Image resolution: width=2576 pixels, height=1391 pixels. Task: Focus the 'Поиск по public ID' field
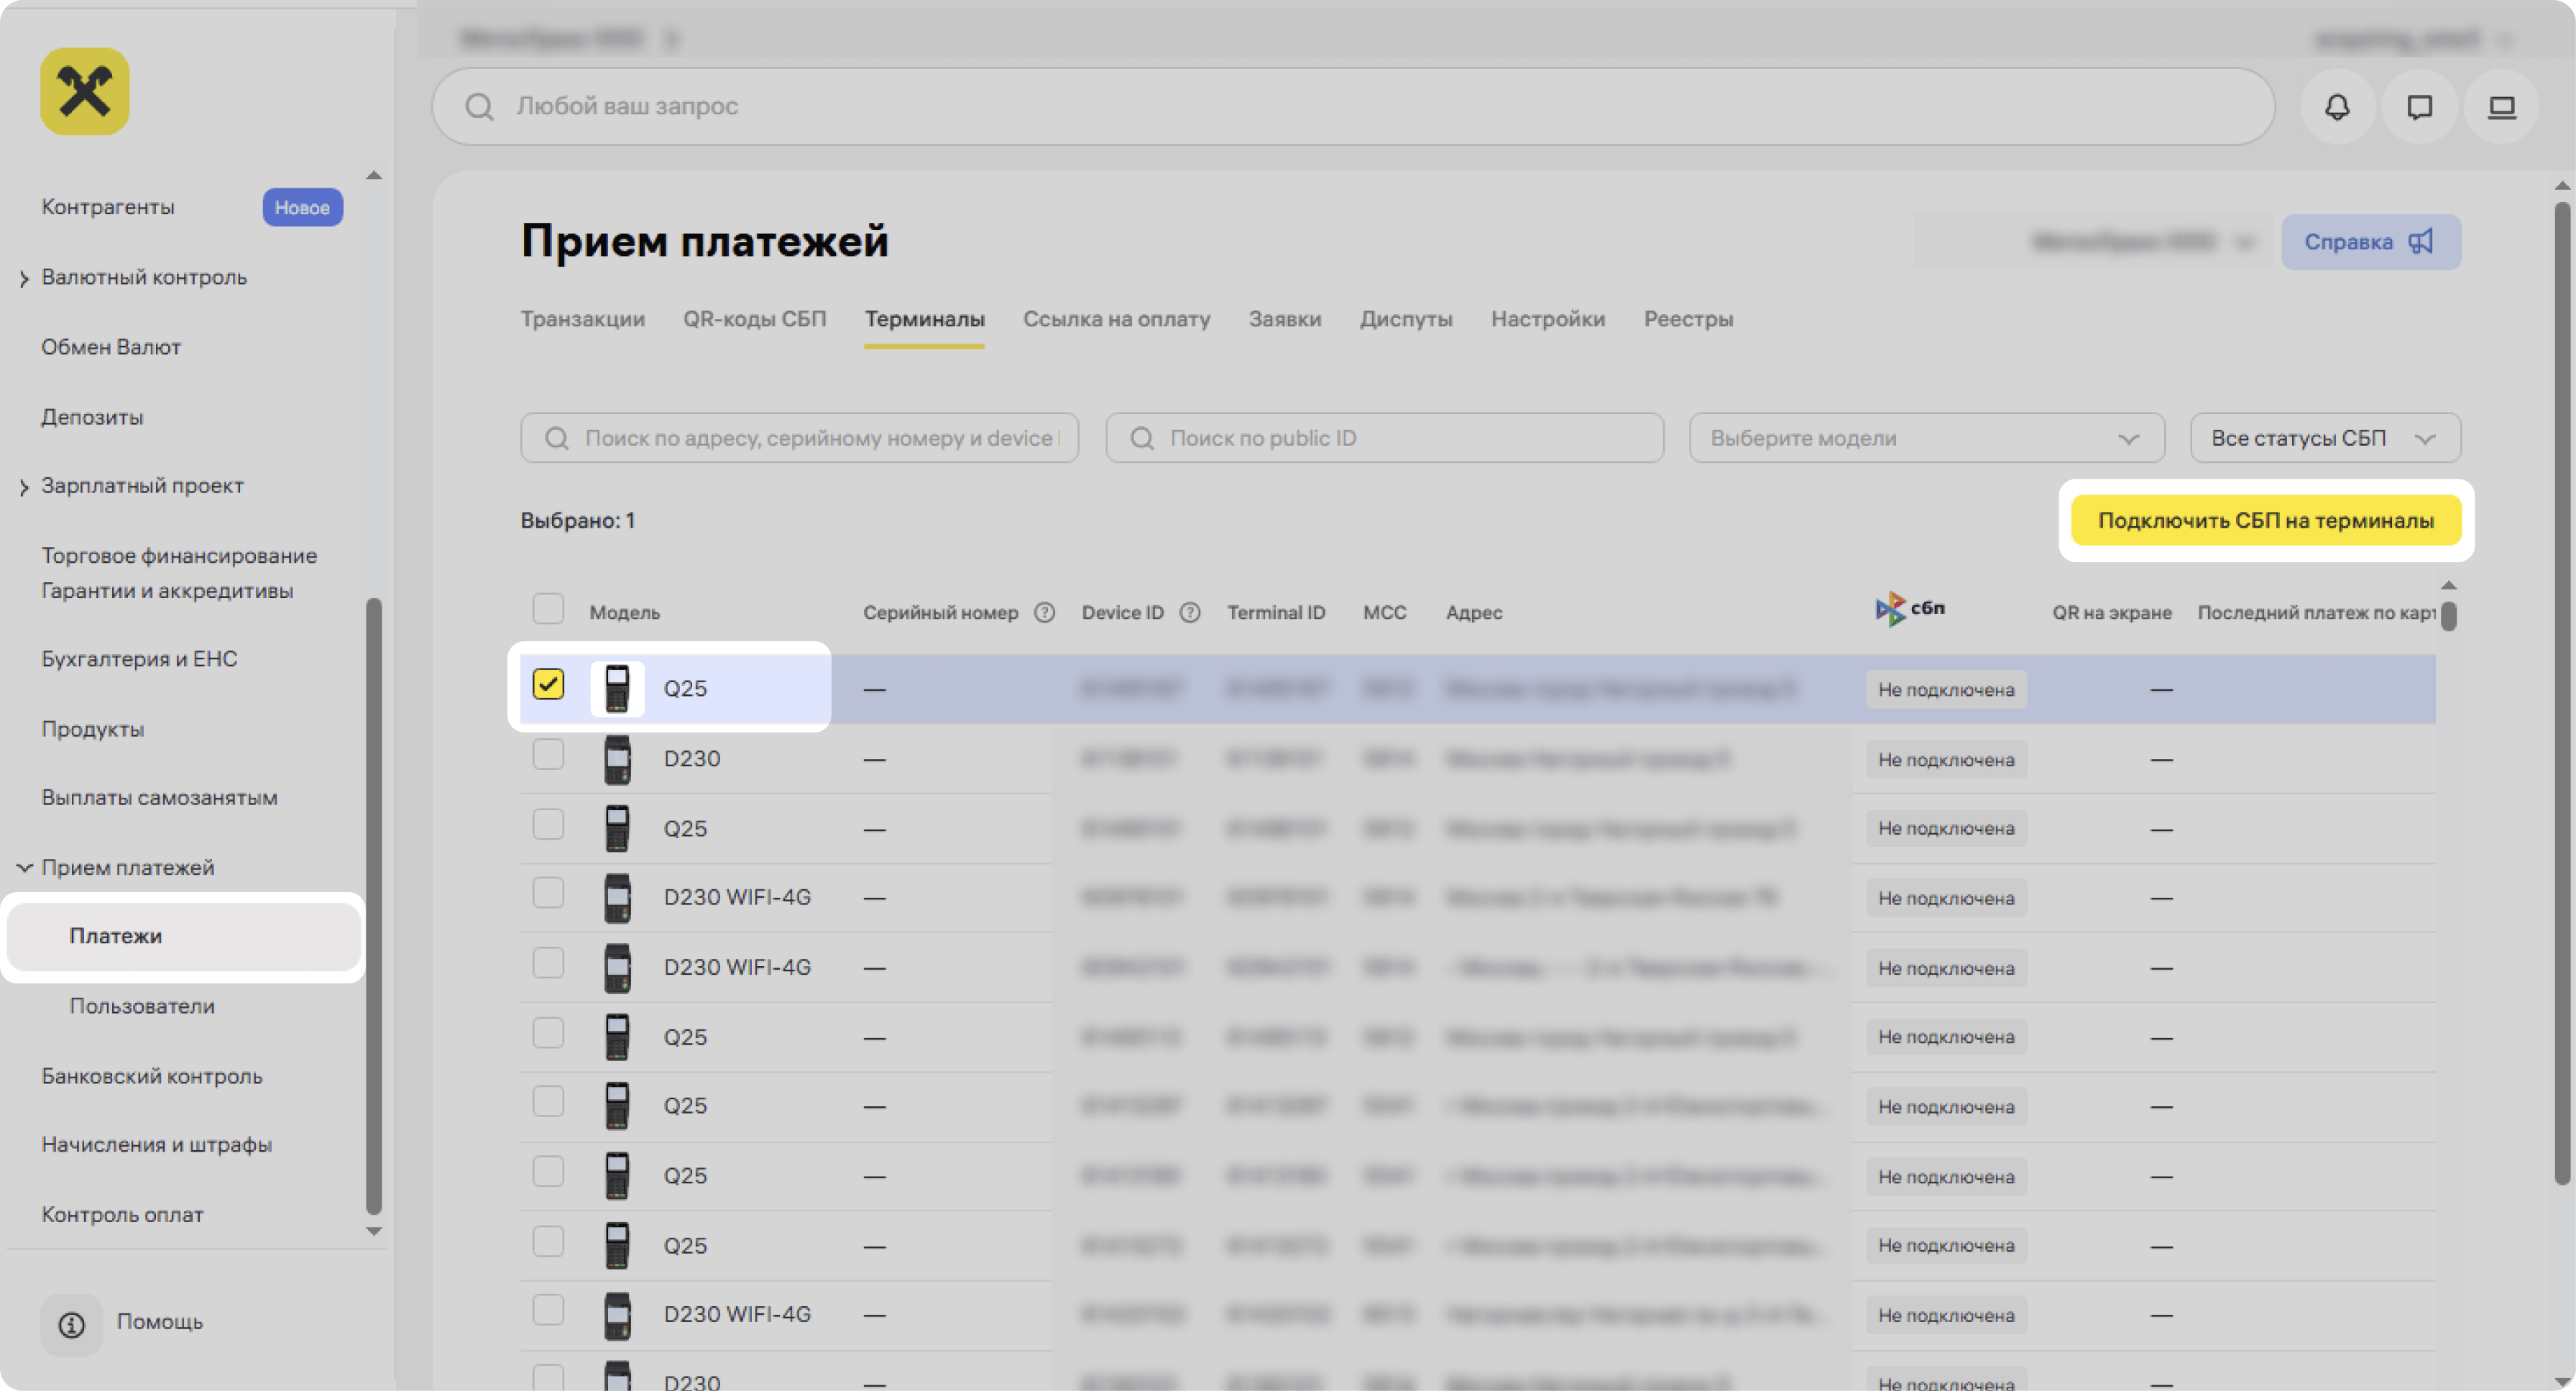coord(1384,438)
